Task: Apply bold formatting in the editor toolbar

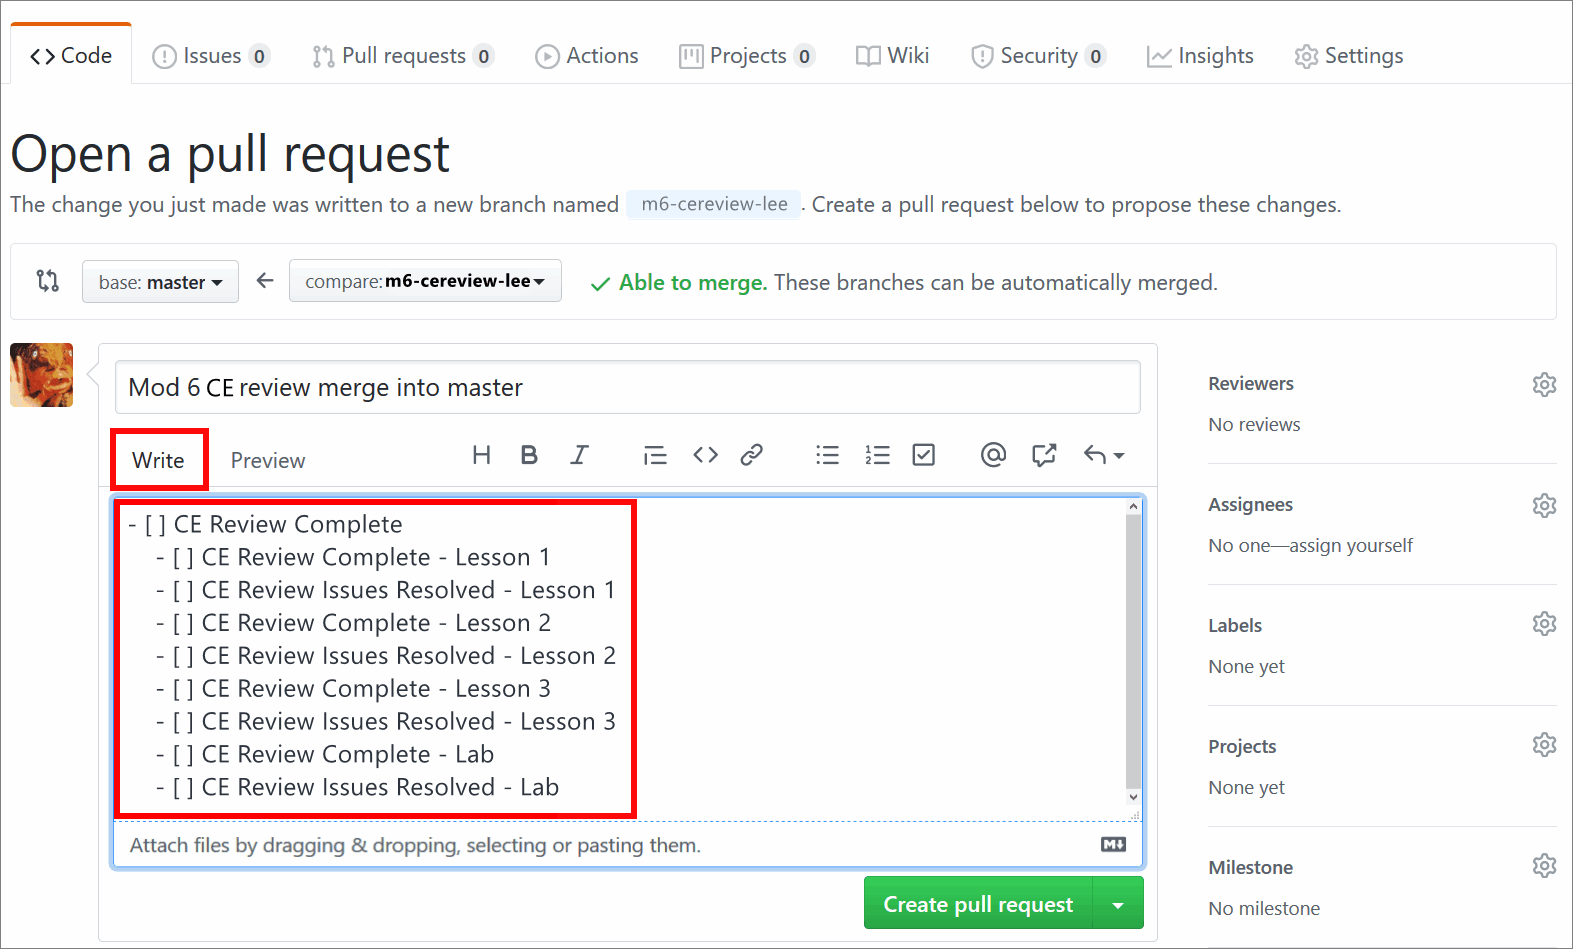Action: 529,455
